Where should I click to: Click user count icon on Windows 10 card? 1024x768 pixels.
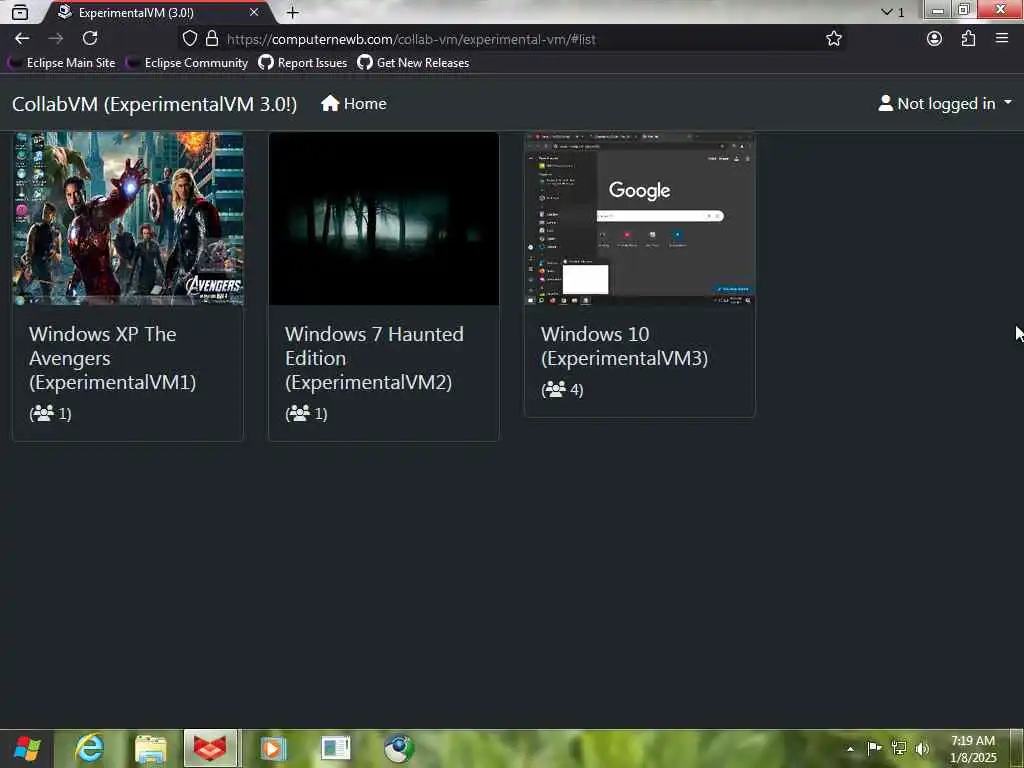click(x=555, y=389)
